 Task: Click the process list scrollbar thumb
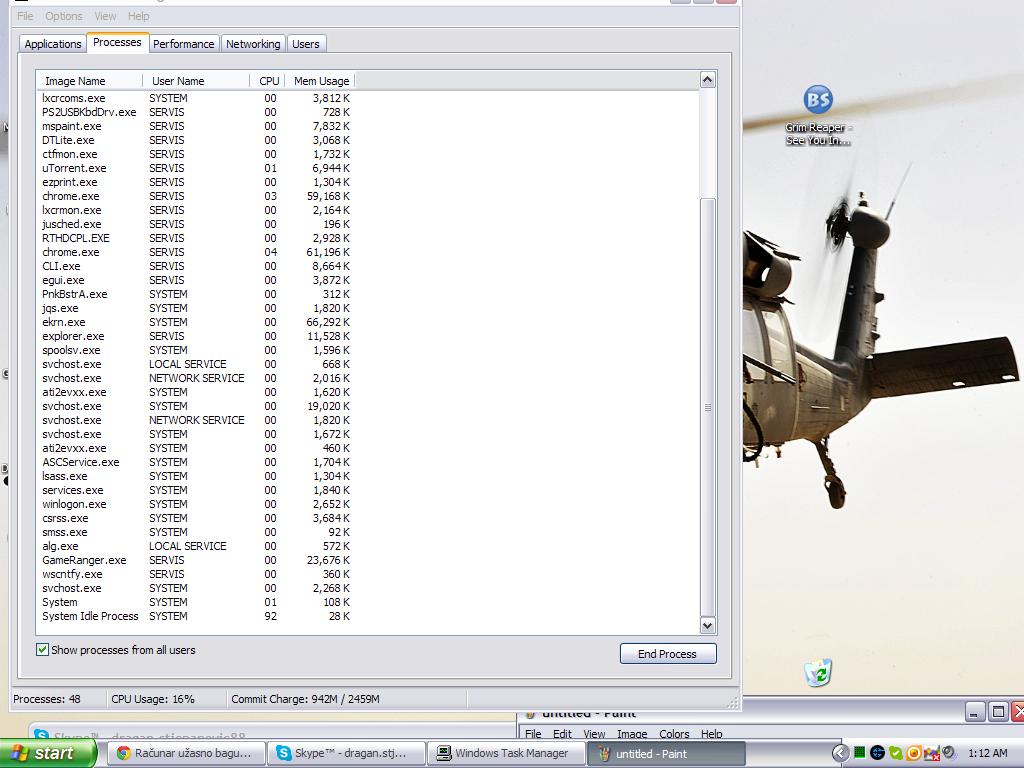pos(707,406)
